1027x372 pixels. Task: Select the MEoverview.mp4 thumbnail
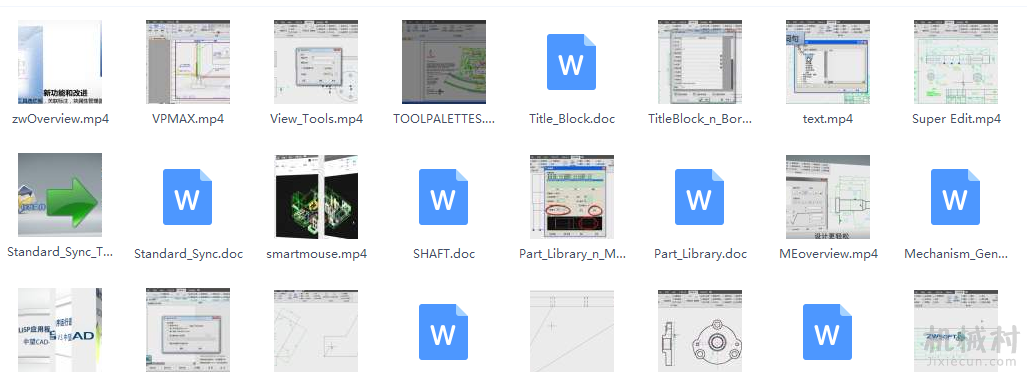point(828,196)
